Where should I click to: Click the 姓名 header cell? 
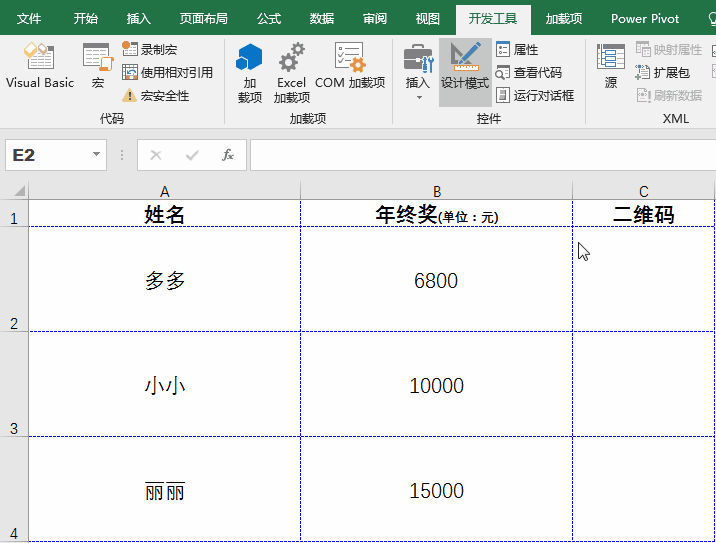point(164,213)
